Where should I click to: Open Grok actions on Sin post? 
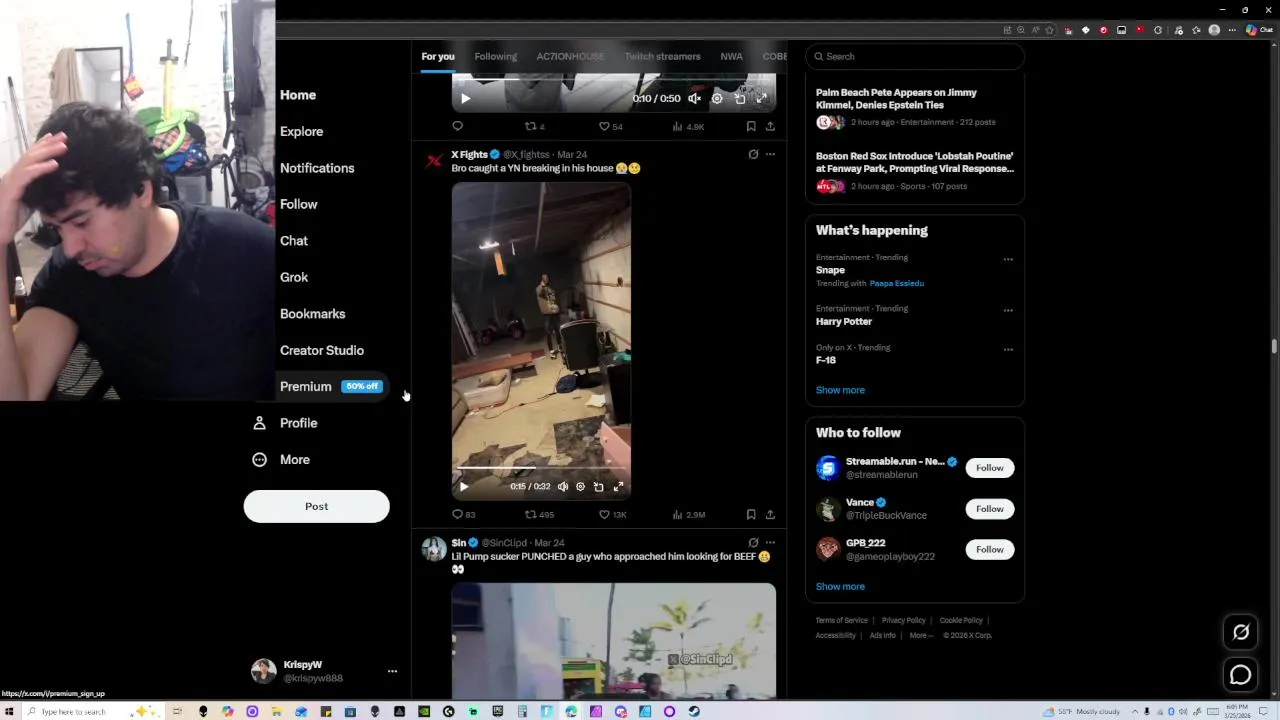tap(753, 542)
